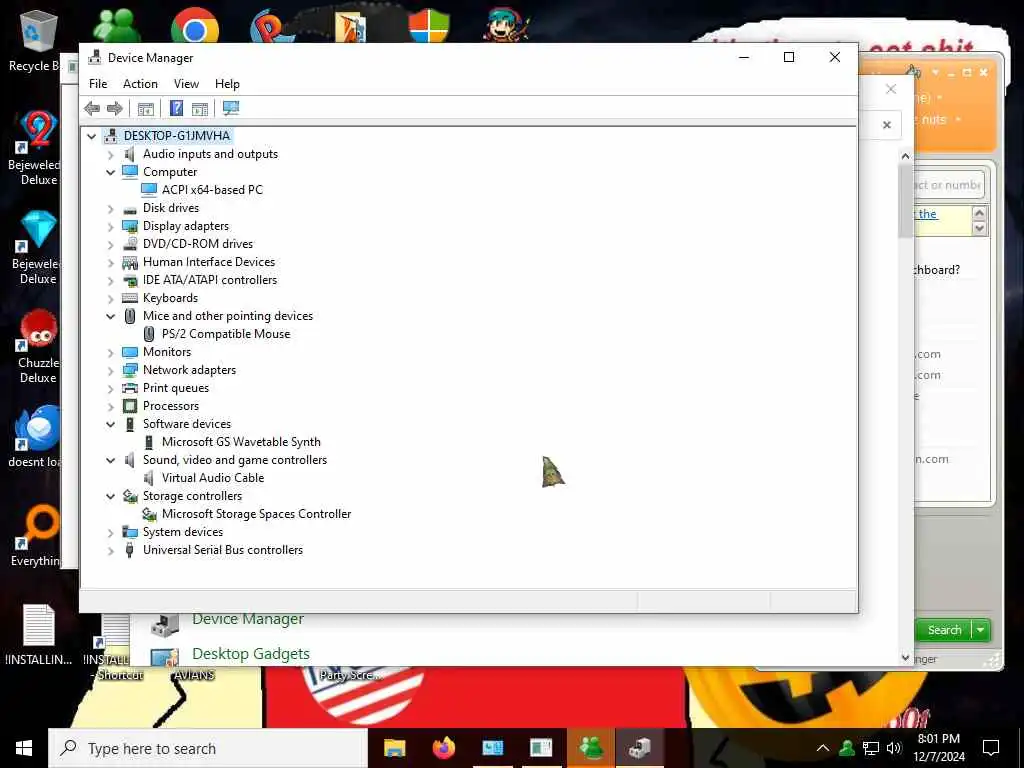This screenshot has width=1024, height=768.
Task: Select ACPI x64-based PC
Action: [212, 190]
